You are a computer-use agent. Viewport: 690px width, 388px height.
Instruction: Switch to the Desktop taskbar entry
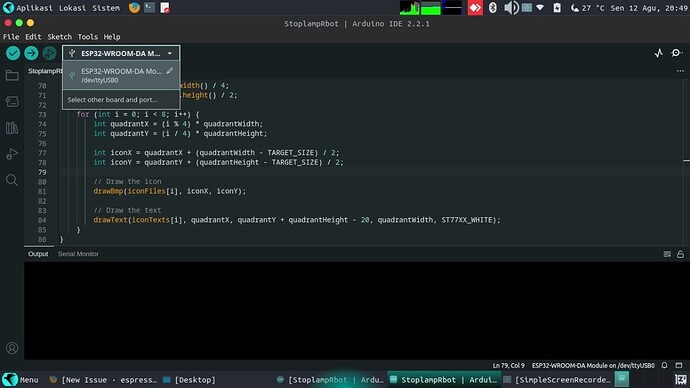point(190,380)
